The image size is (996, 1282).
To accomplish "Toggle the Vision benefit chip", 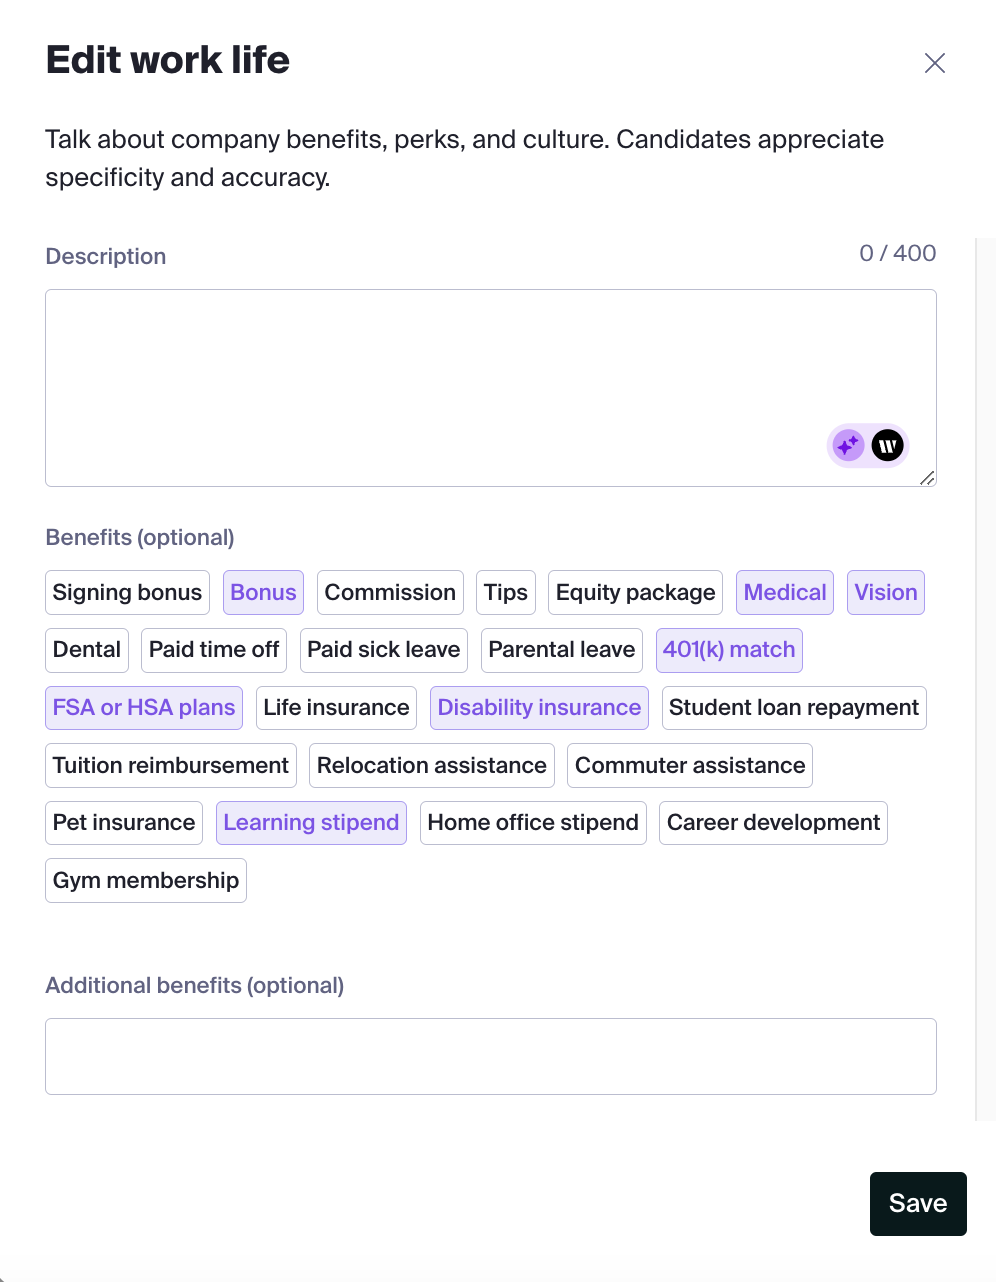I will click(886, 592).
